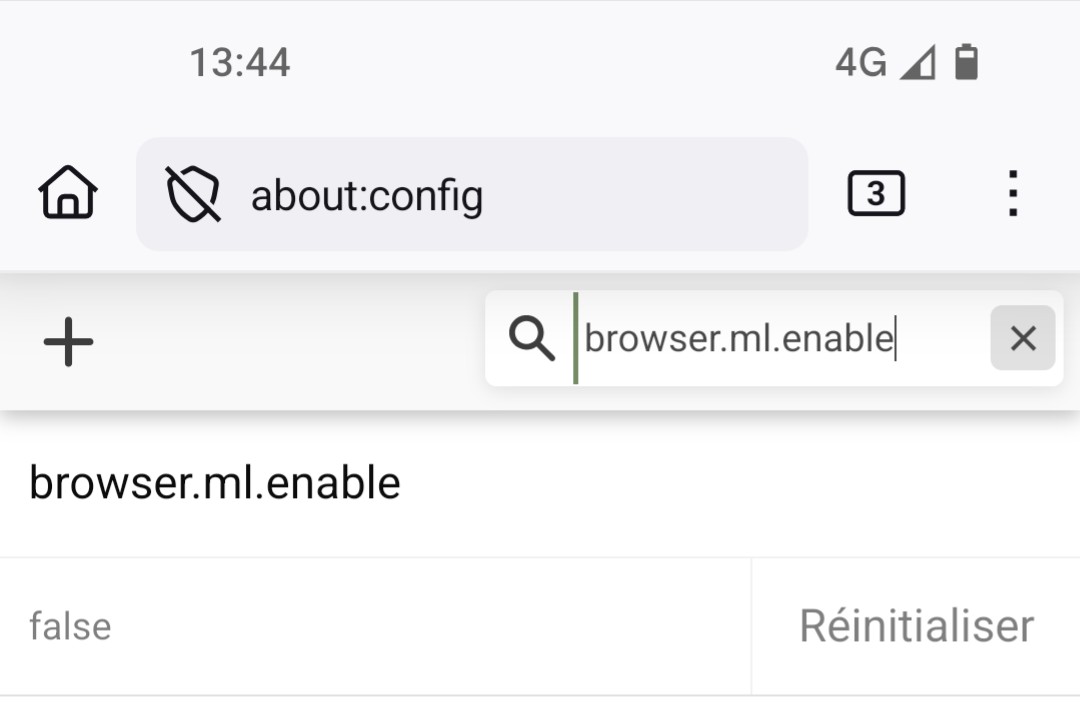The image size is (1080, 722).
Task: Tap the magnifier search icon
Action: point(531,340)
